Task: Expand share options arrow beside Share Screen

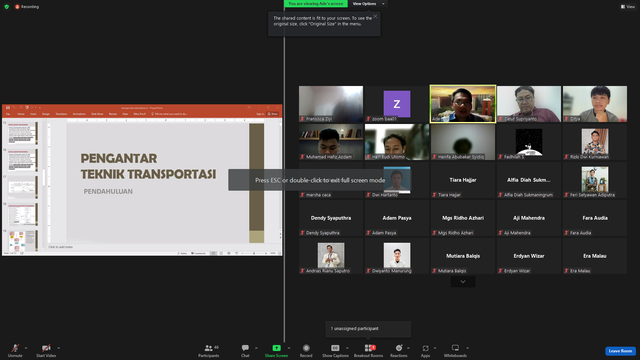Action: pyautogui.click(x=289, y=348)
